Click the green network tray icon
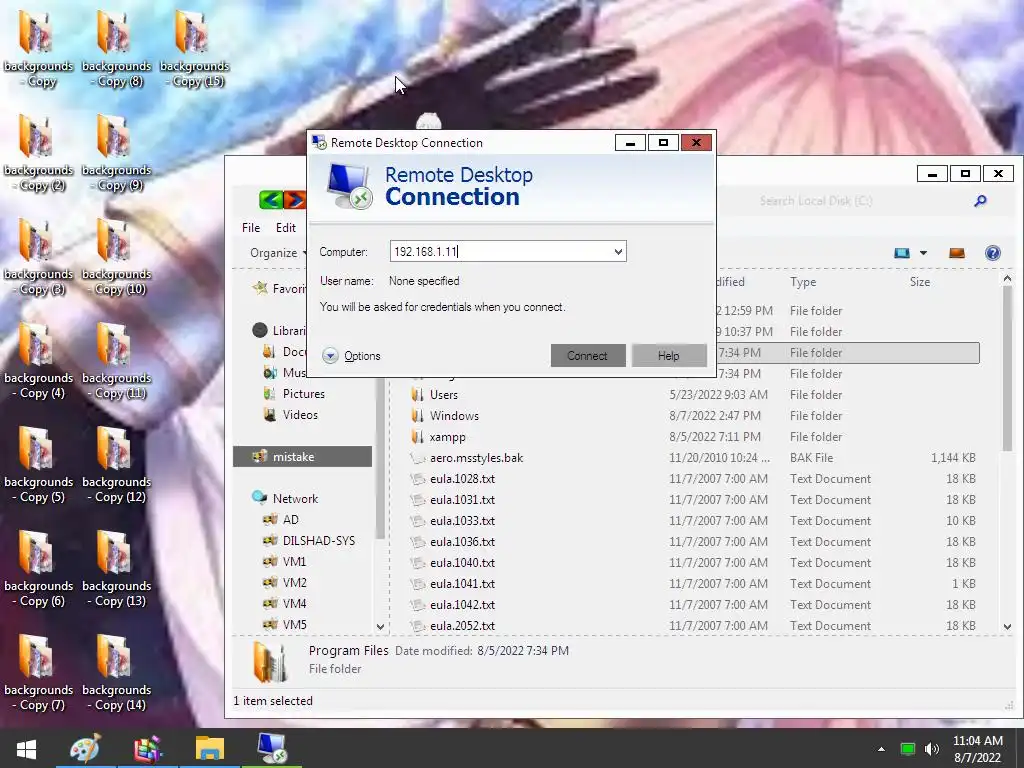 click(908, 749)
